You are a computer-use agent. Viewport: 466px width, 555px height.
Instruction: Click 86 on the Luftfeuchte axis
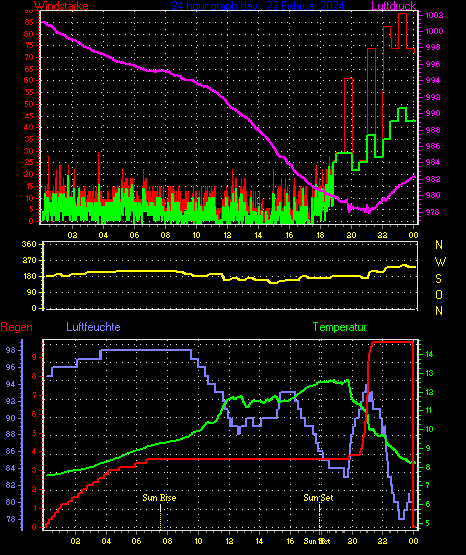pos(11,451)
